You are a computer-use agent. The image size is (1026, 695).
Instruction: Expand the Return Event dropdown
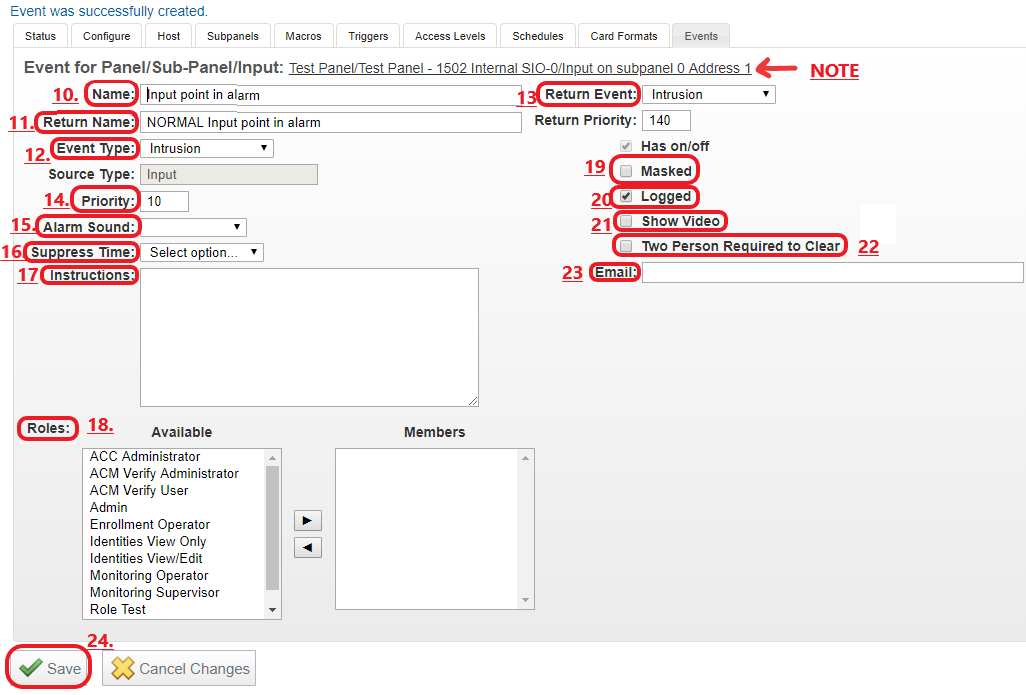[x=708, y=94]
